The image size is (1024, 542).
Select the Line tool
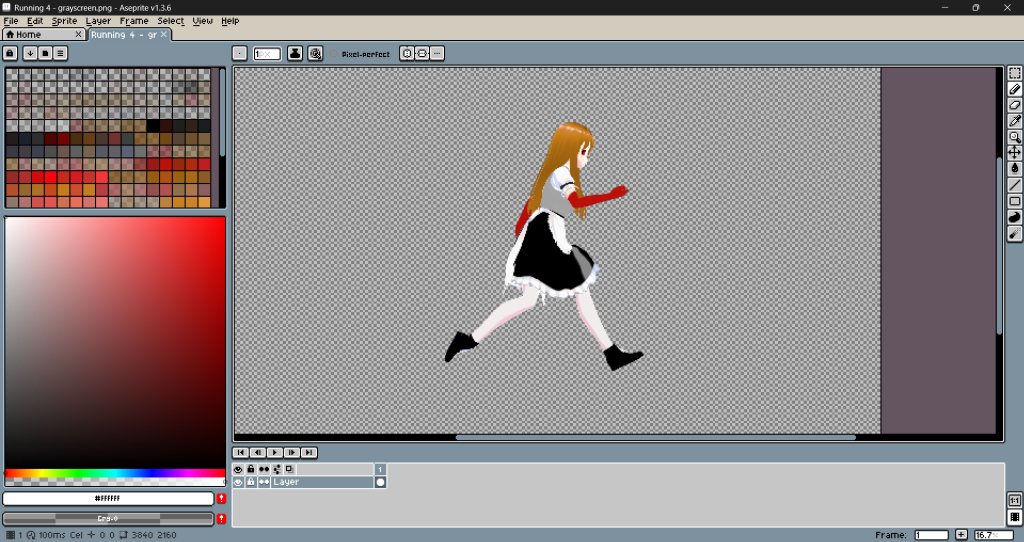(1014, 185)
